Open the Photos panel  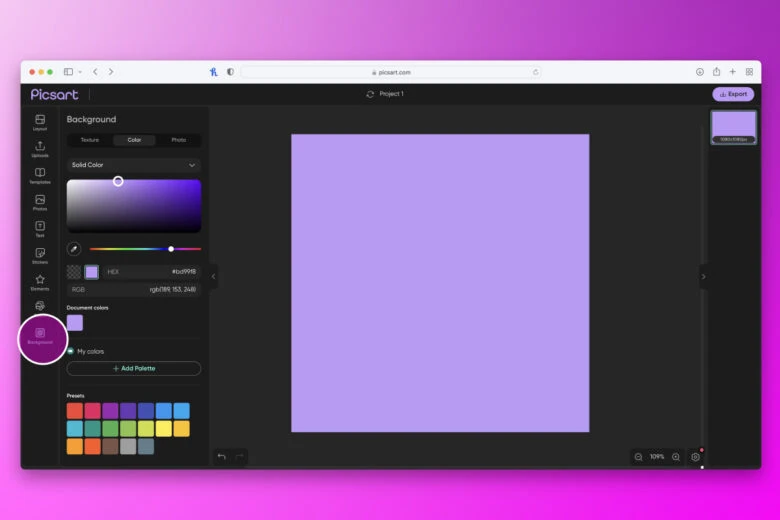point(40,202)
